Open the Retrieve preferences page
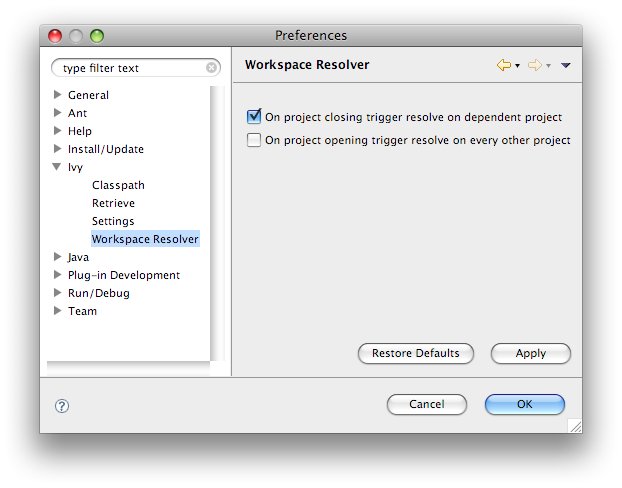622x488 pixels. 113,203
